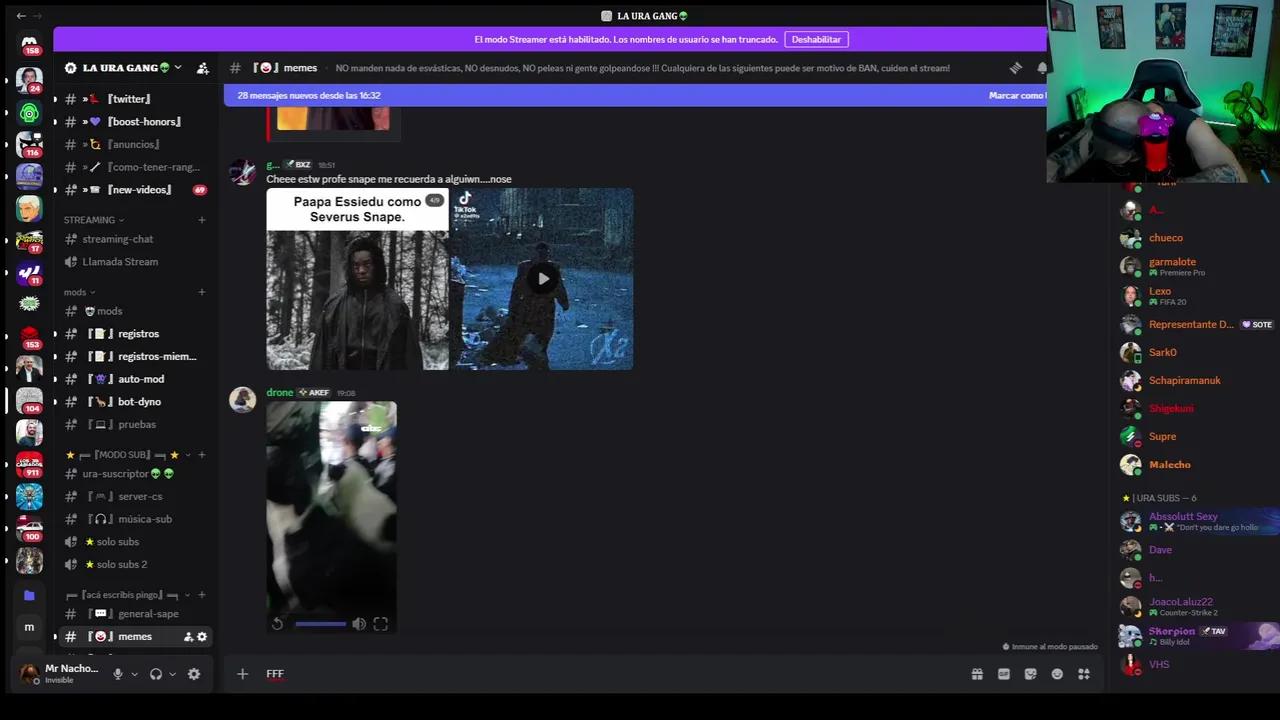This screenshot has height=720, width=1280.
Task: Open headphones output options arrow
Action: (x=172, y=674)
